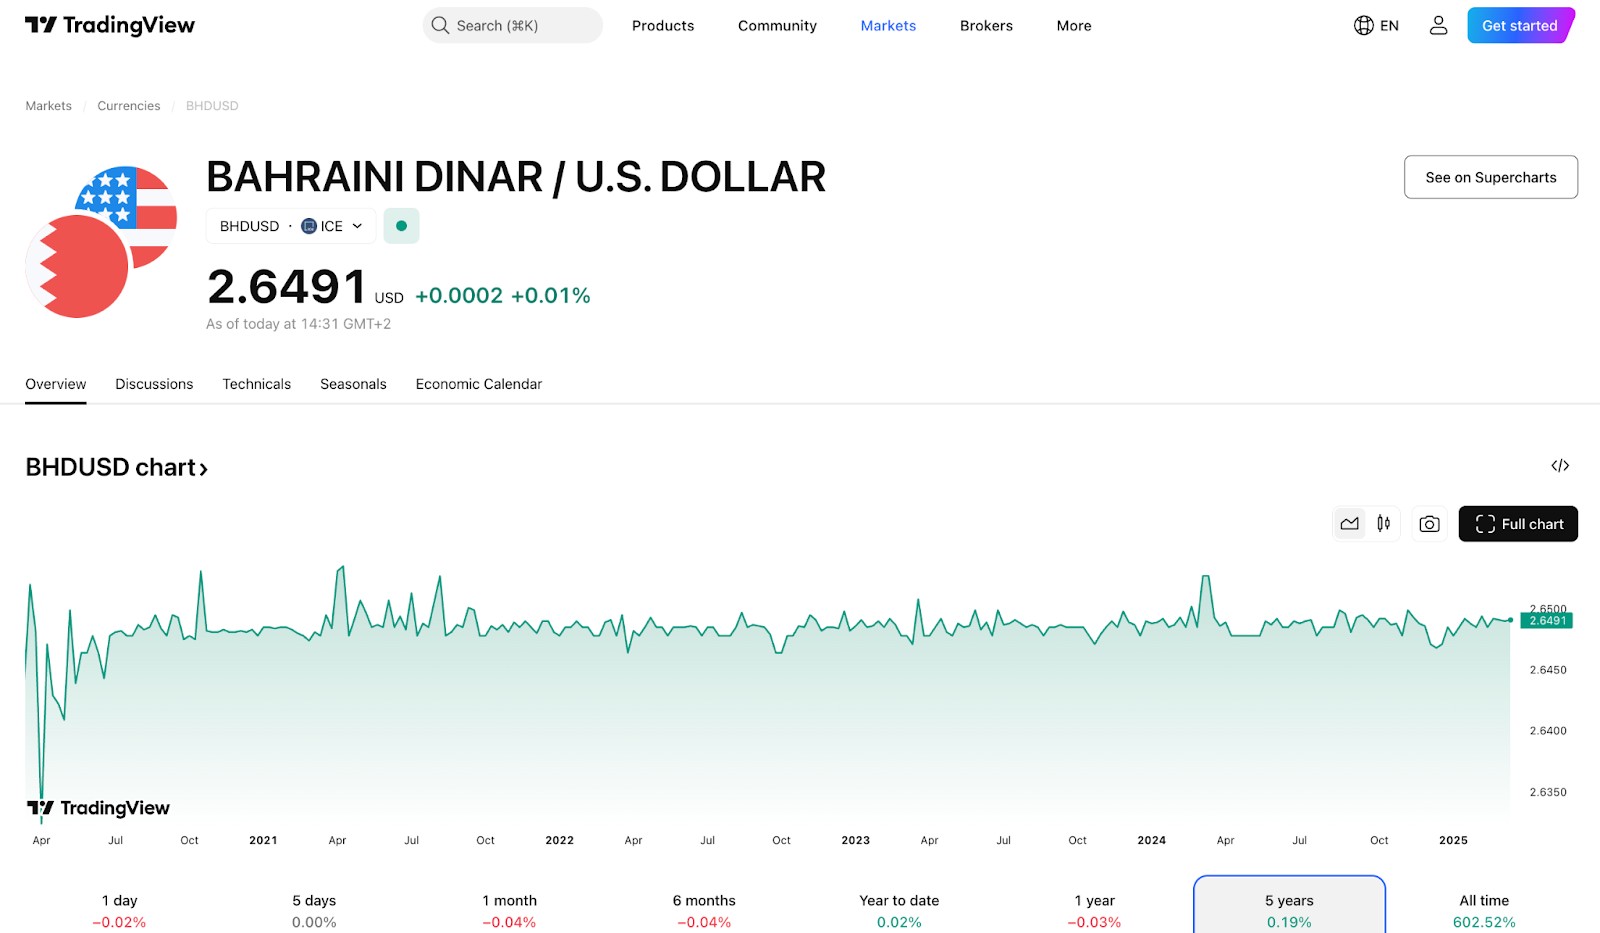The height and width of the screenshot is (933, 1600).
Task: Click the 2.6400 axis label
Action: point(1548,731)
